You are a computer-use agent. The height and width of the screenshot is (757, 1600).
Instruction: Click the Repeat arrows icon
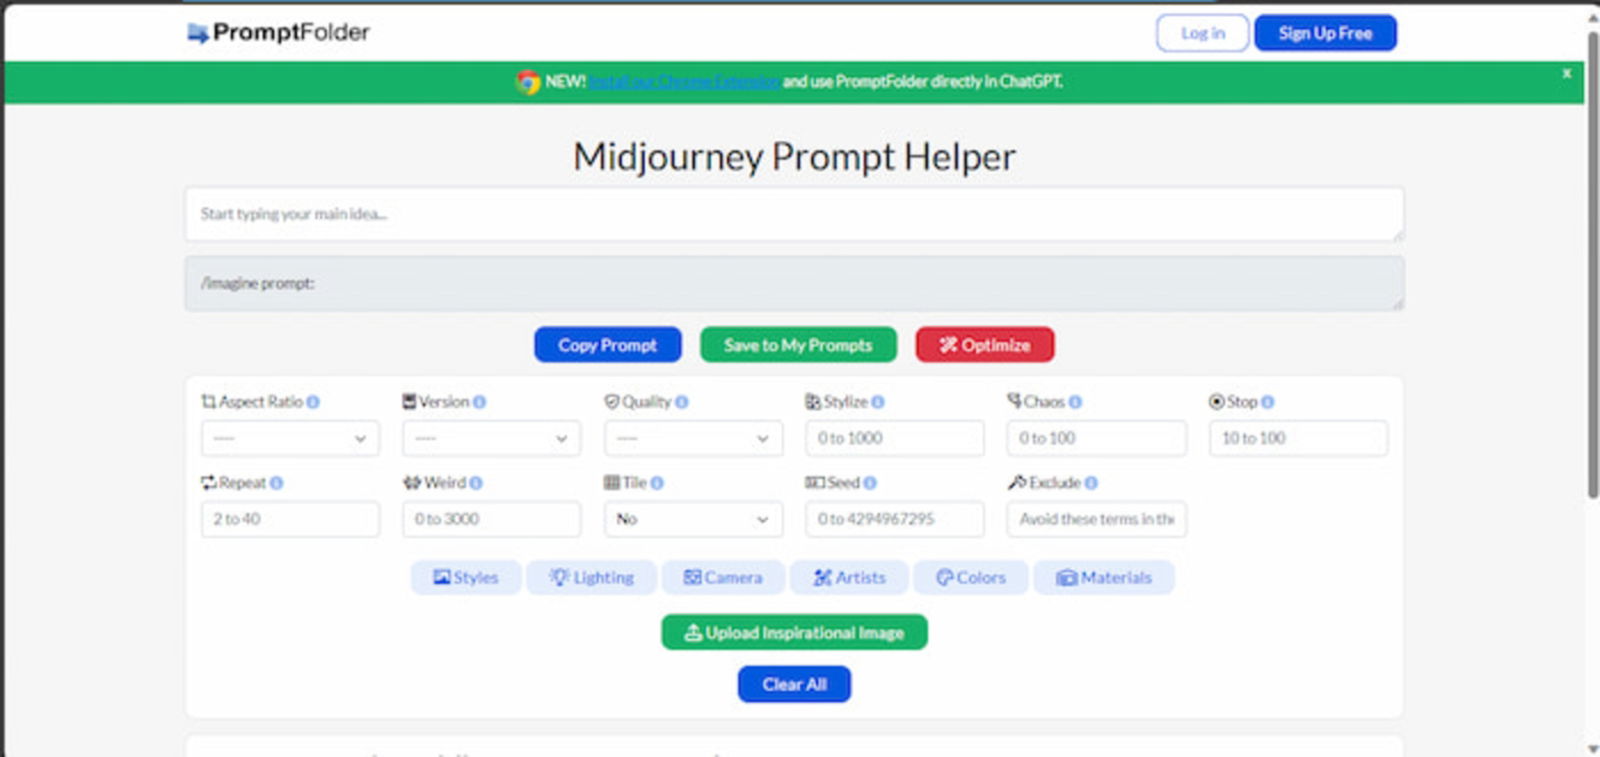point(209,482)
